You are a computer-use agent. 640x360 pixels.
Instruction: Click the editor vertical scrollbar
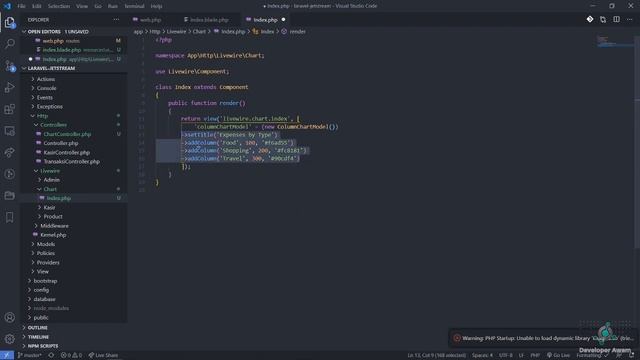click(637, 141)
